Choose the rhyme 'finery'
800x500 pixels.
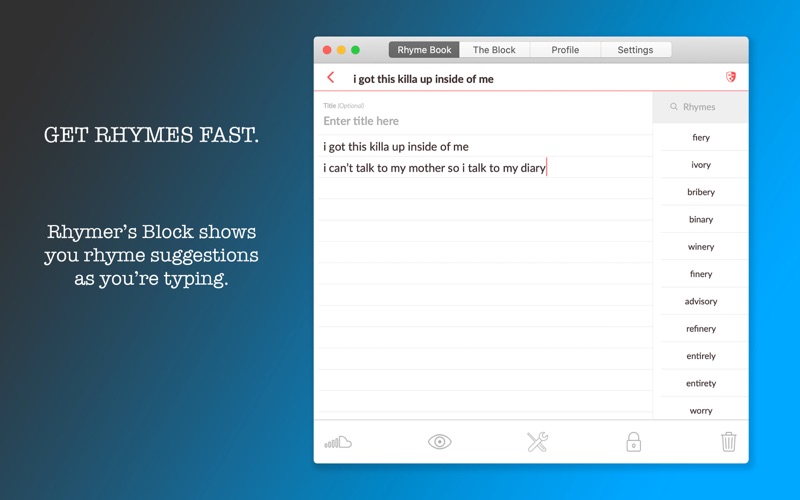pos(701,274)
